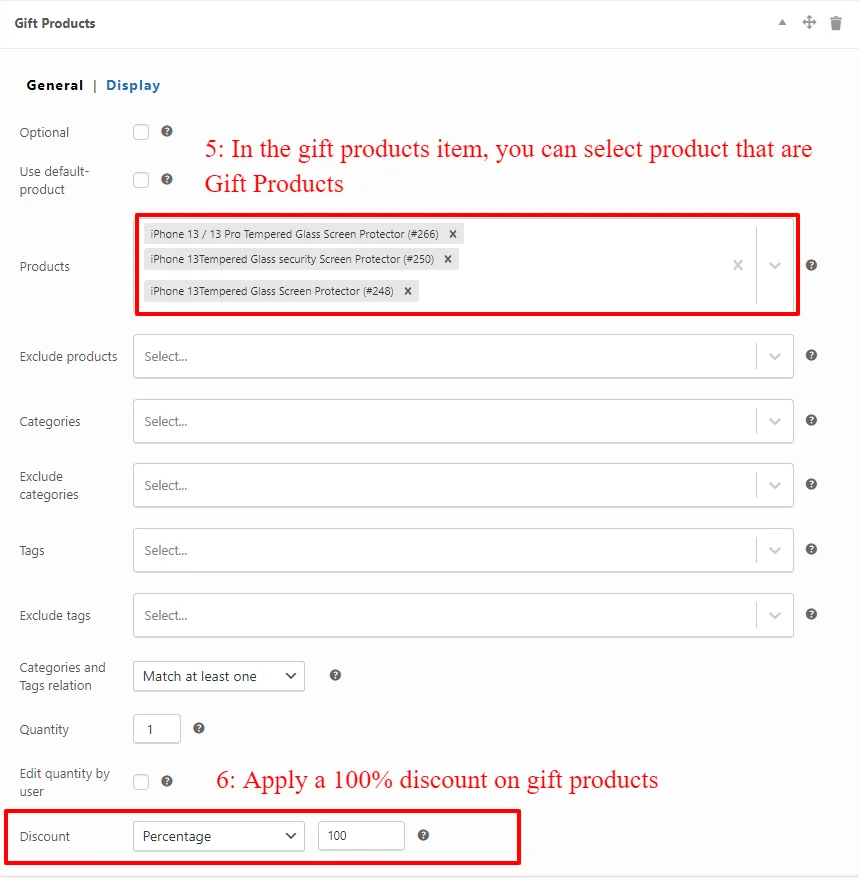859x881 pixels.
Task: Remove the iPhone 13 Pro Tempered Glass #266 tag
Action: point(453,234)
